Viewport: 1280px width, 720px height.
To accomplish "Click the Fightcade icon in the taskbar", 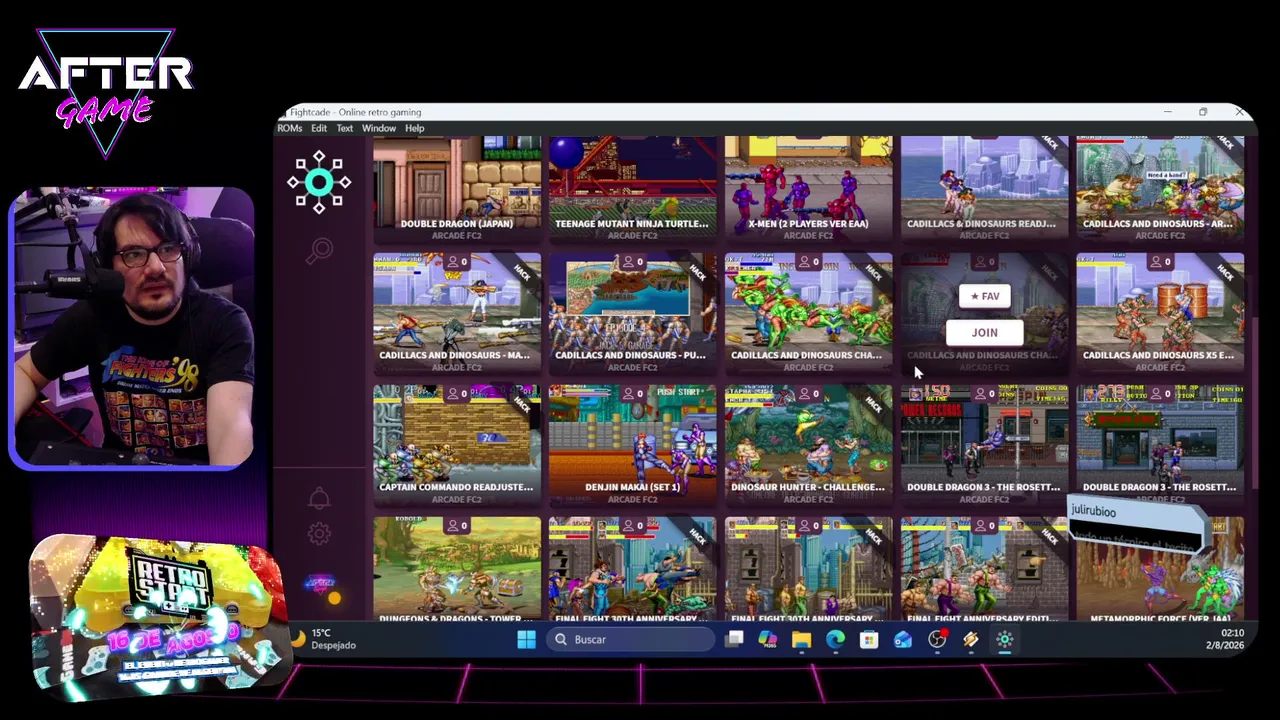I will [1005, 640].
